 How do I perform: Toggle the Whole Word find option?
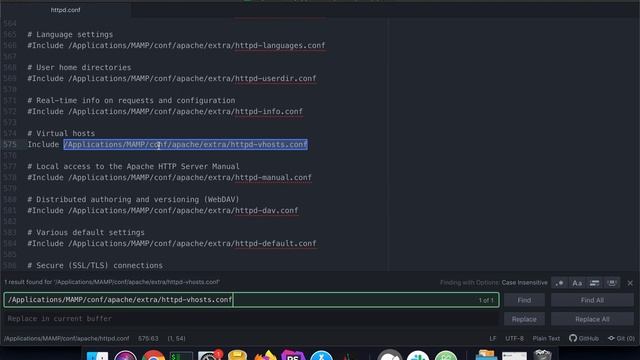point(611,283)
